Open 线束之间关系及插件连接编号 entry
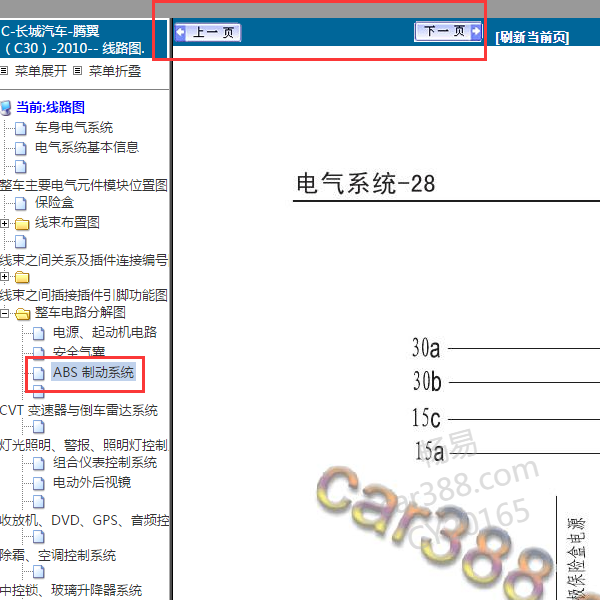 (84, 260)
